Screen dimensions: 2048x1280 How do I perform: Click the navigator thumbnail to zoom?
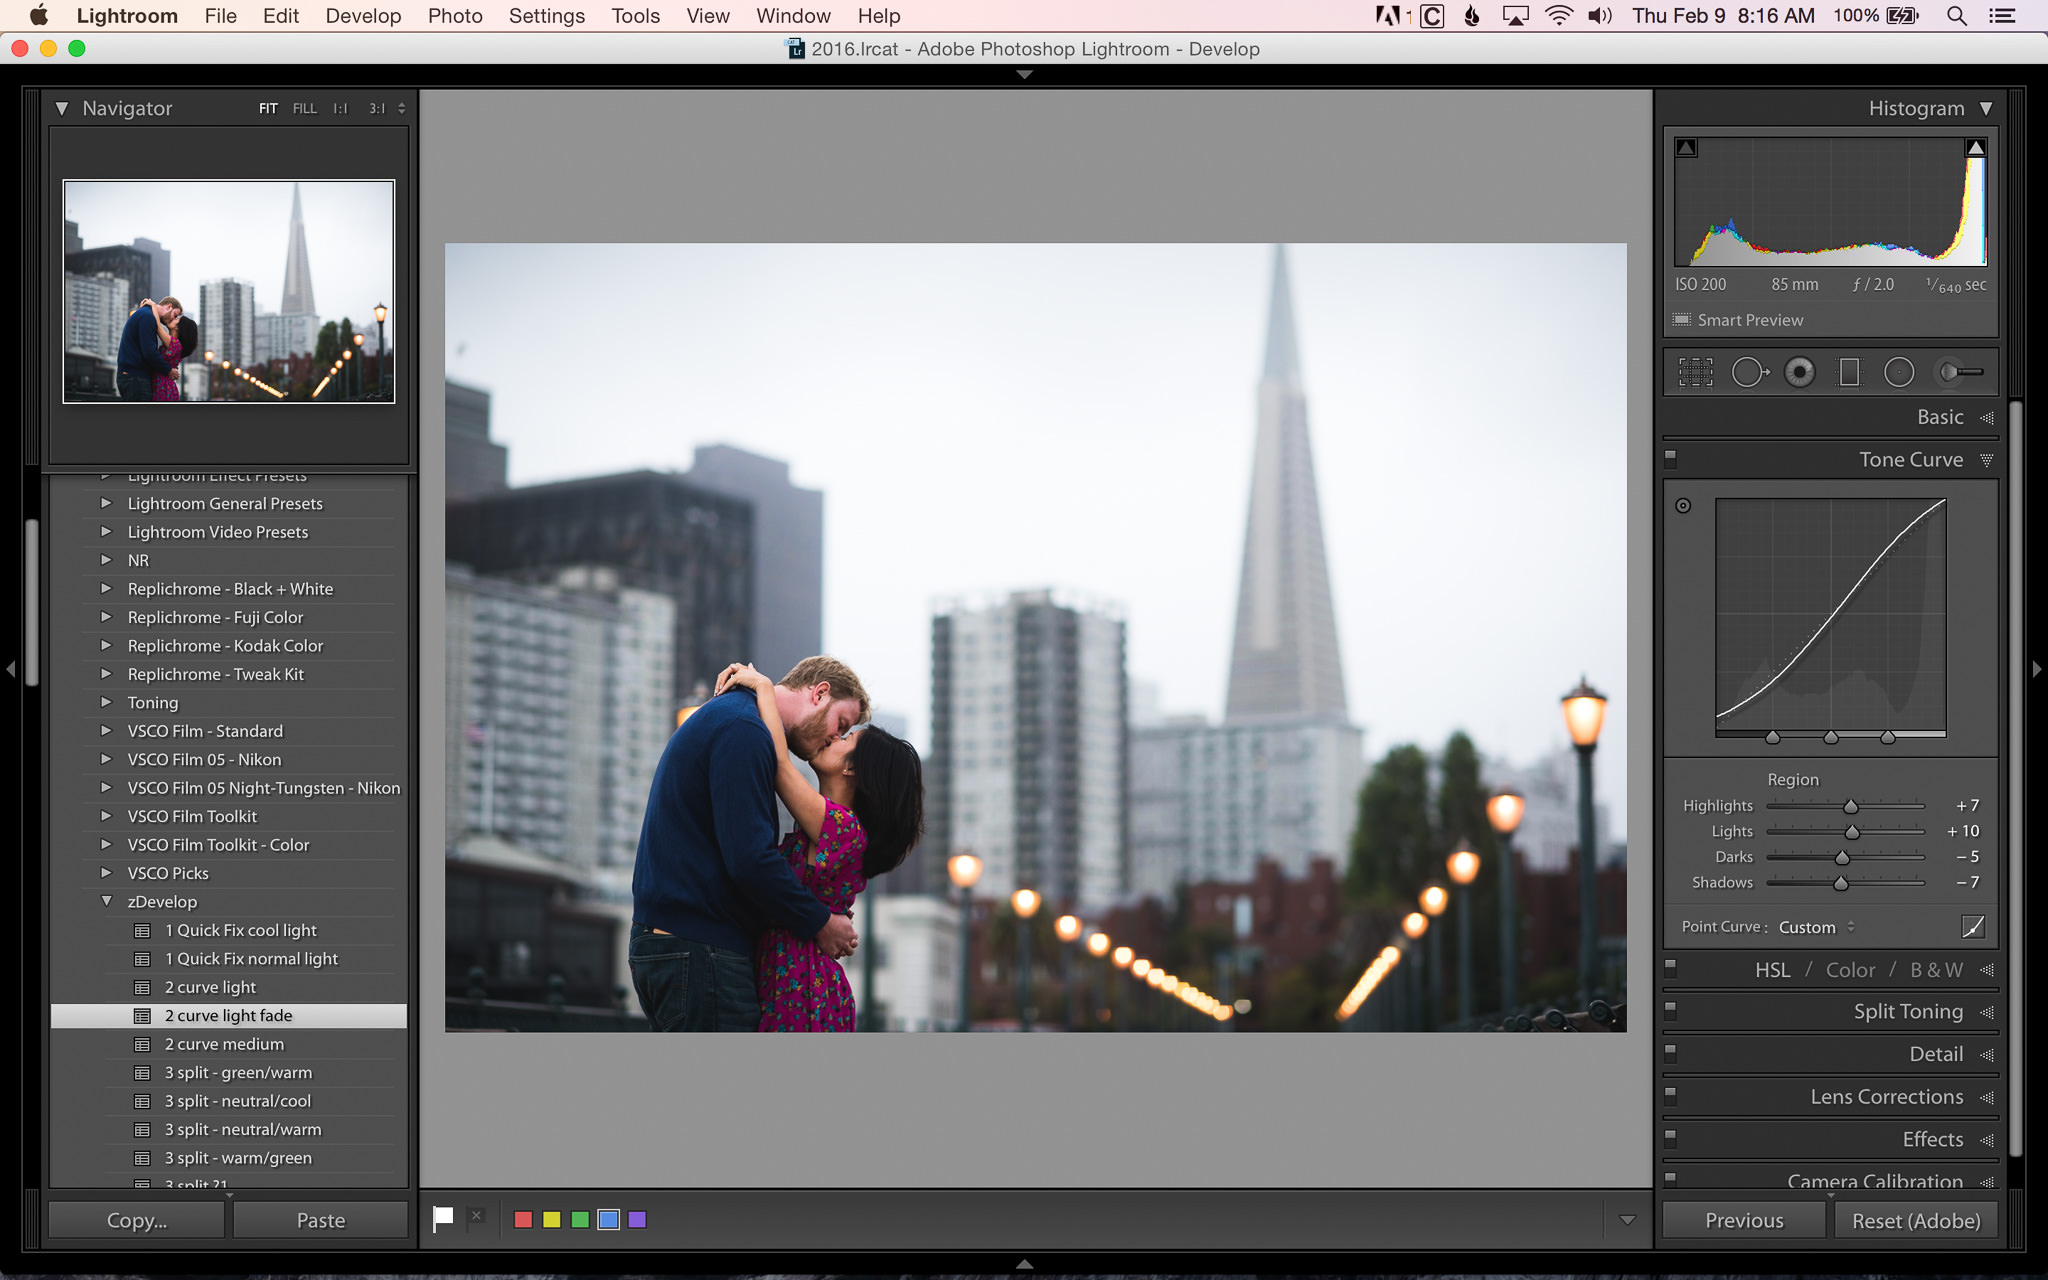[x=229, y=289]
